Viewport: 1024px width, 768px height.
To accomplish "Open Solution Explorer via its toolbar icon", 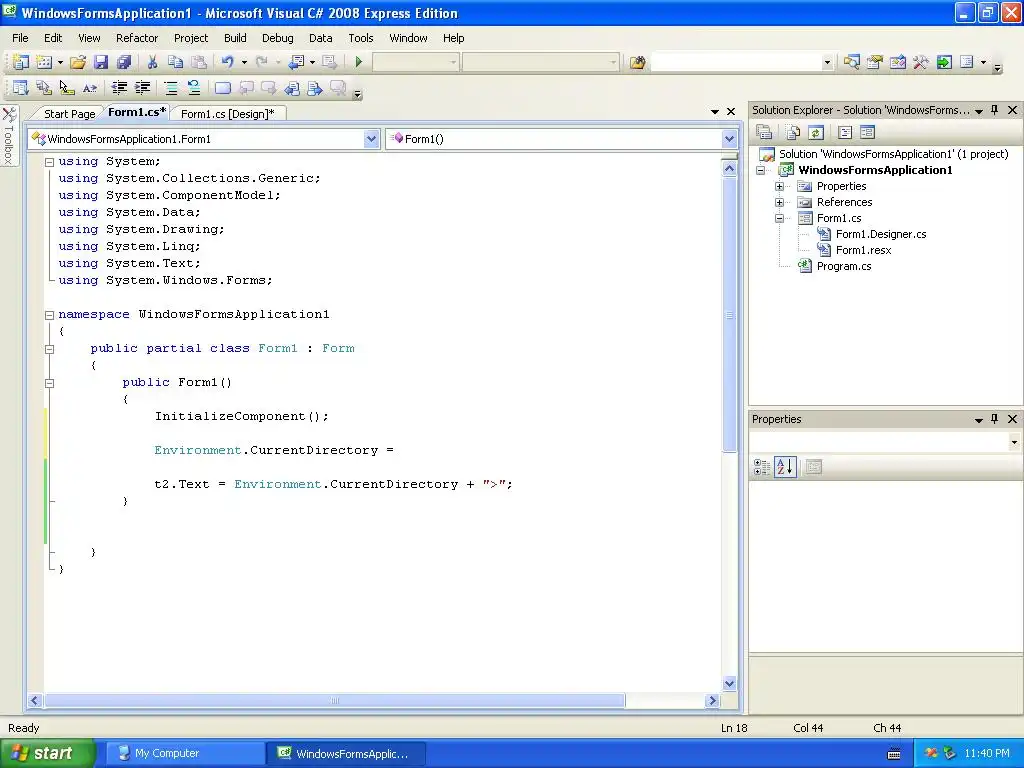I will point(852,62).
